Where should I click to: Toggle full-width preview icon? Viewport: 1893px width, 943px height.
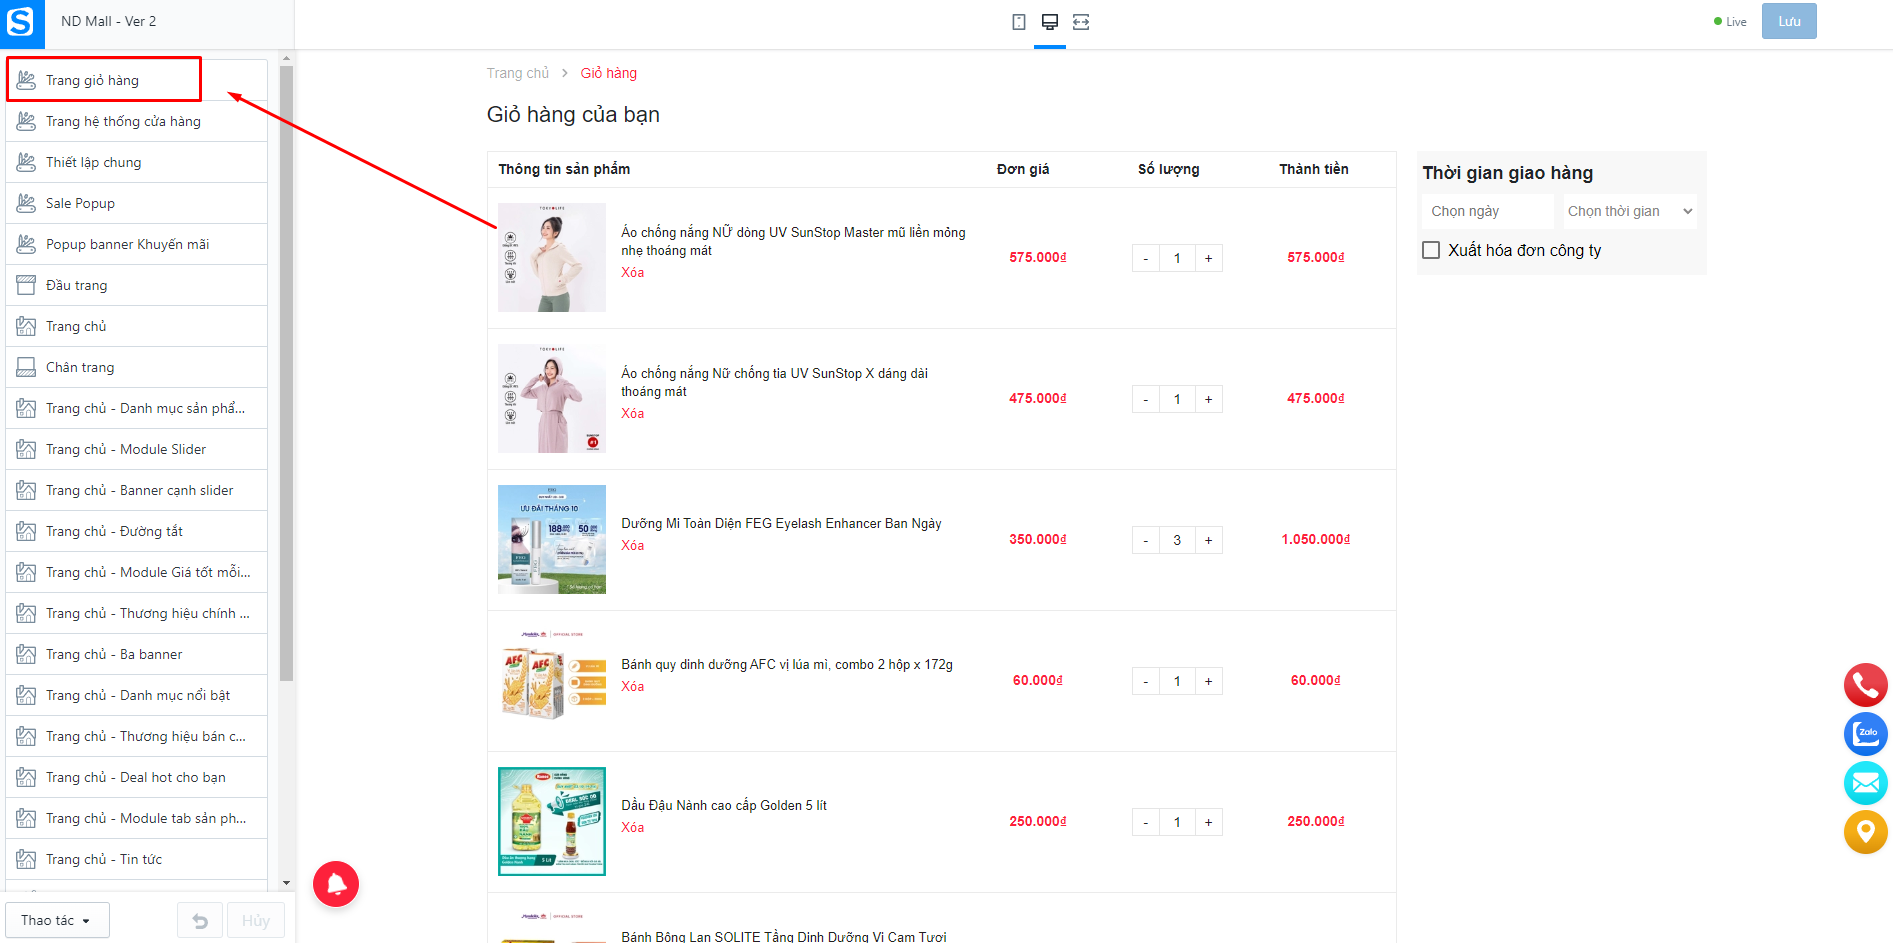1081,22
